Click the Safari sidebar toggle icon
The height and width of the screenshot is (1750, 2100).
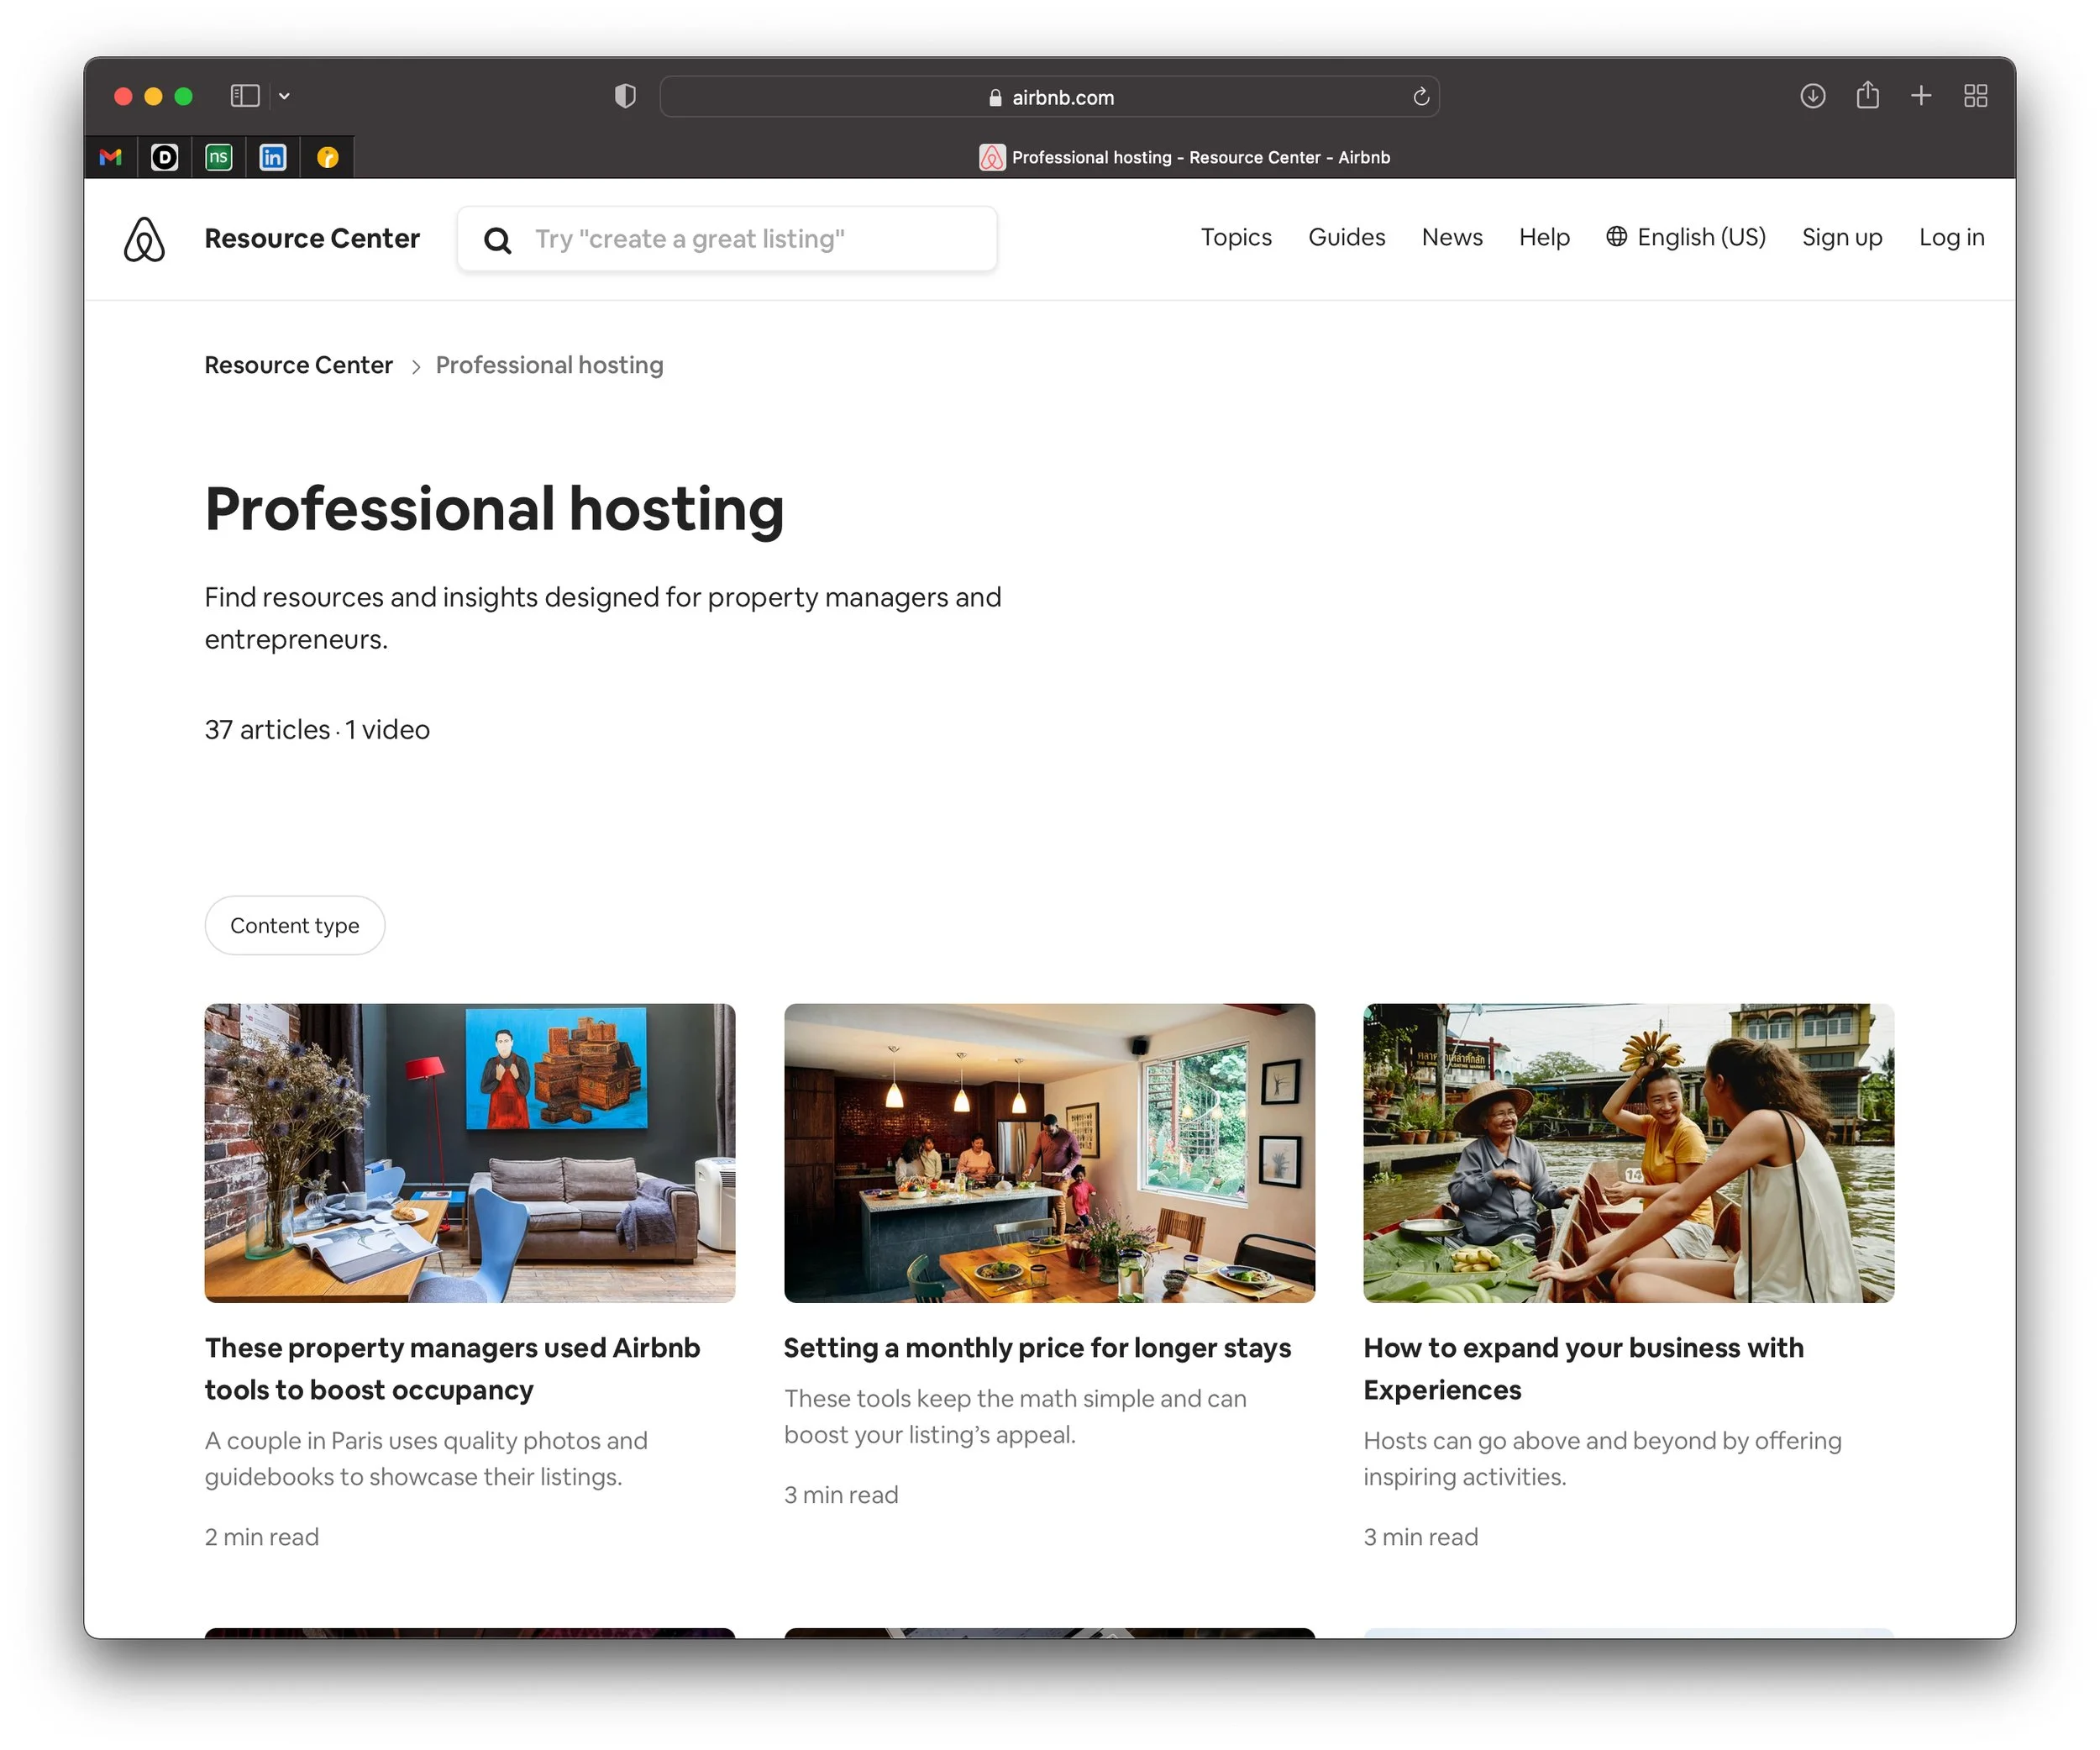click(x=245, y=96)
